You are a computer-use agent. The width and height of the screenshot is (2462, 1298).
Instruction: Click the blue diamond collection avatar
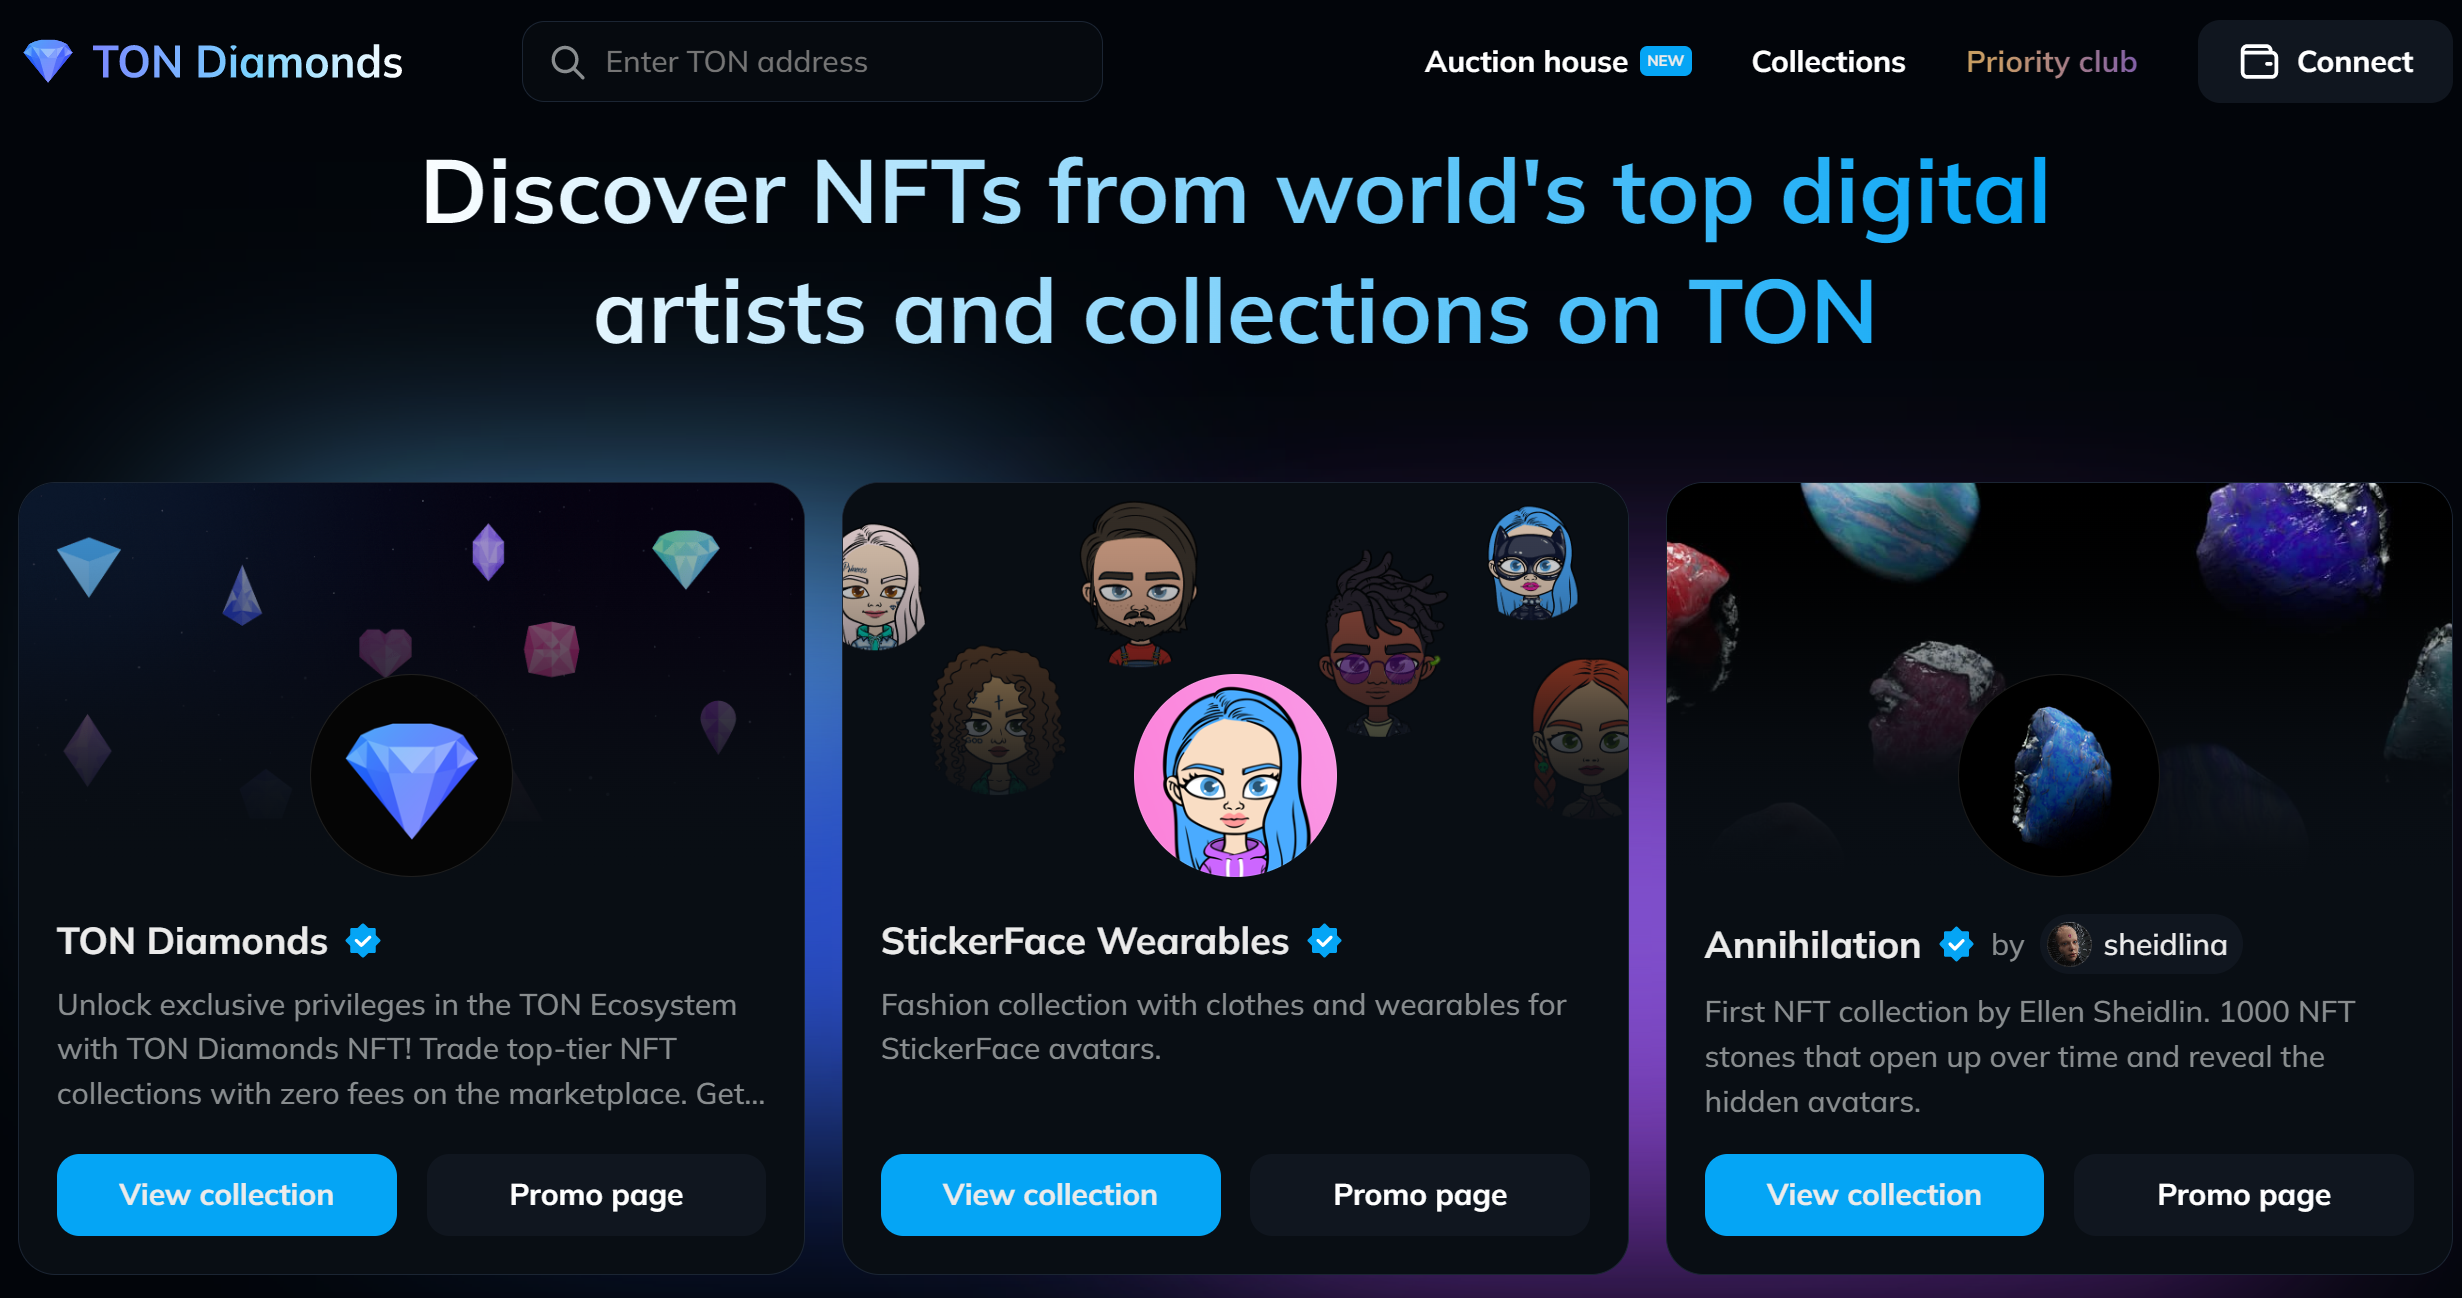click(x=411, y=776)
